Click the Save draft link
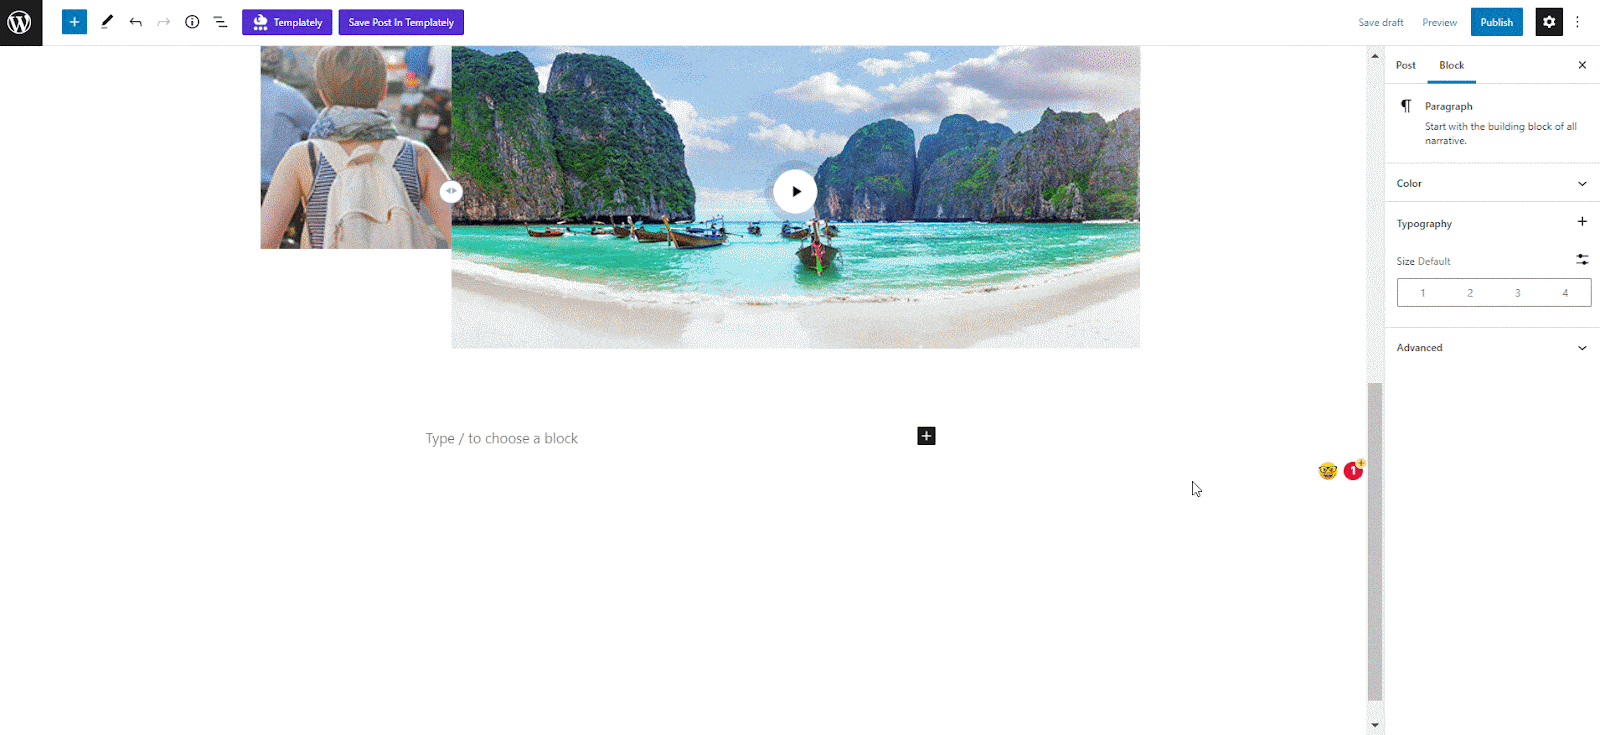The height and width of the screenshot is (735, 1600). (1381, 22)
